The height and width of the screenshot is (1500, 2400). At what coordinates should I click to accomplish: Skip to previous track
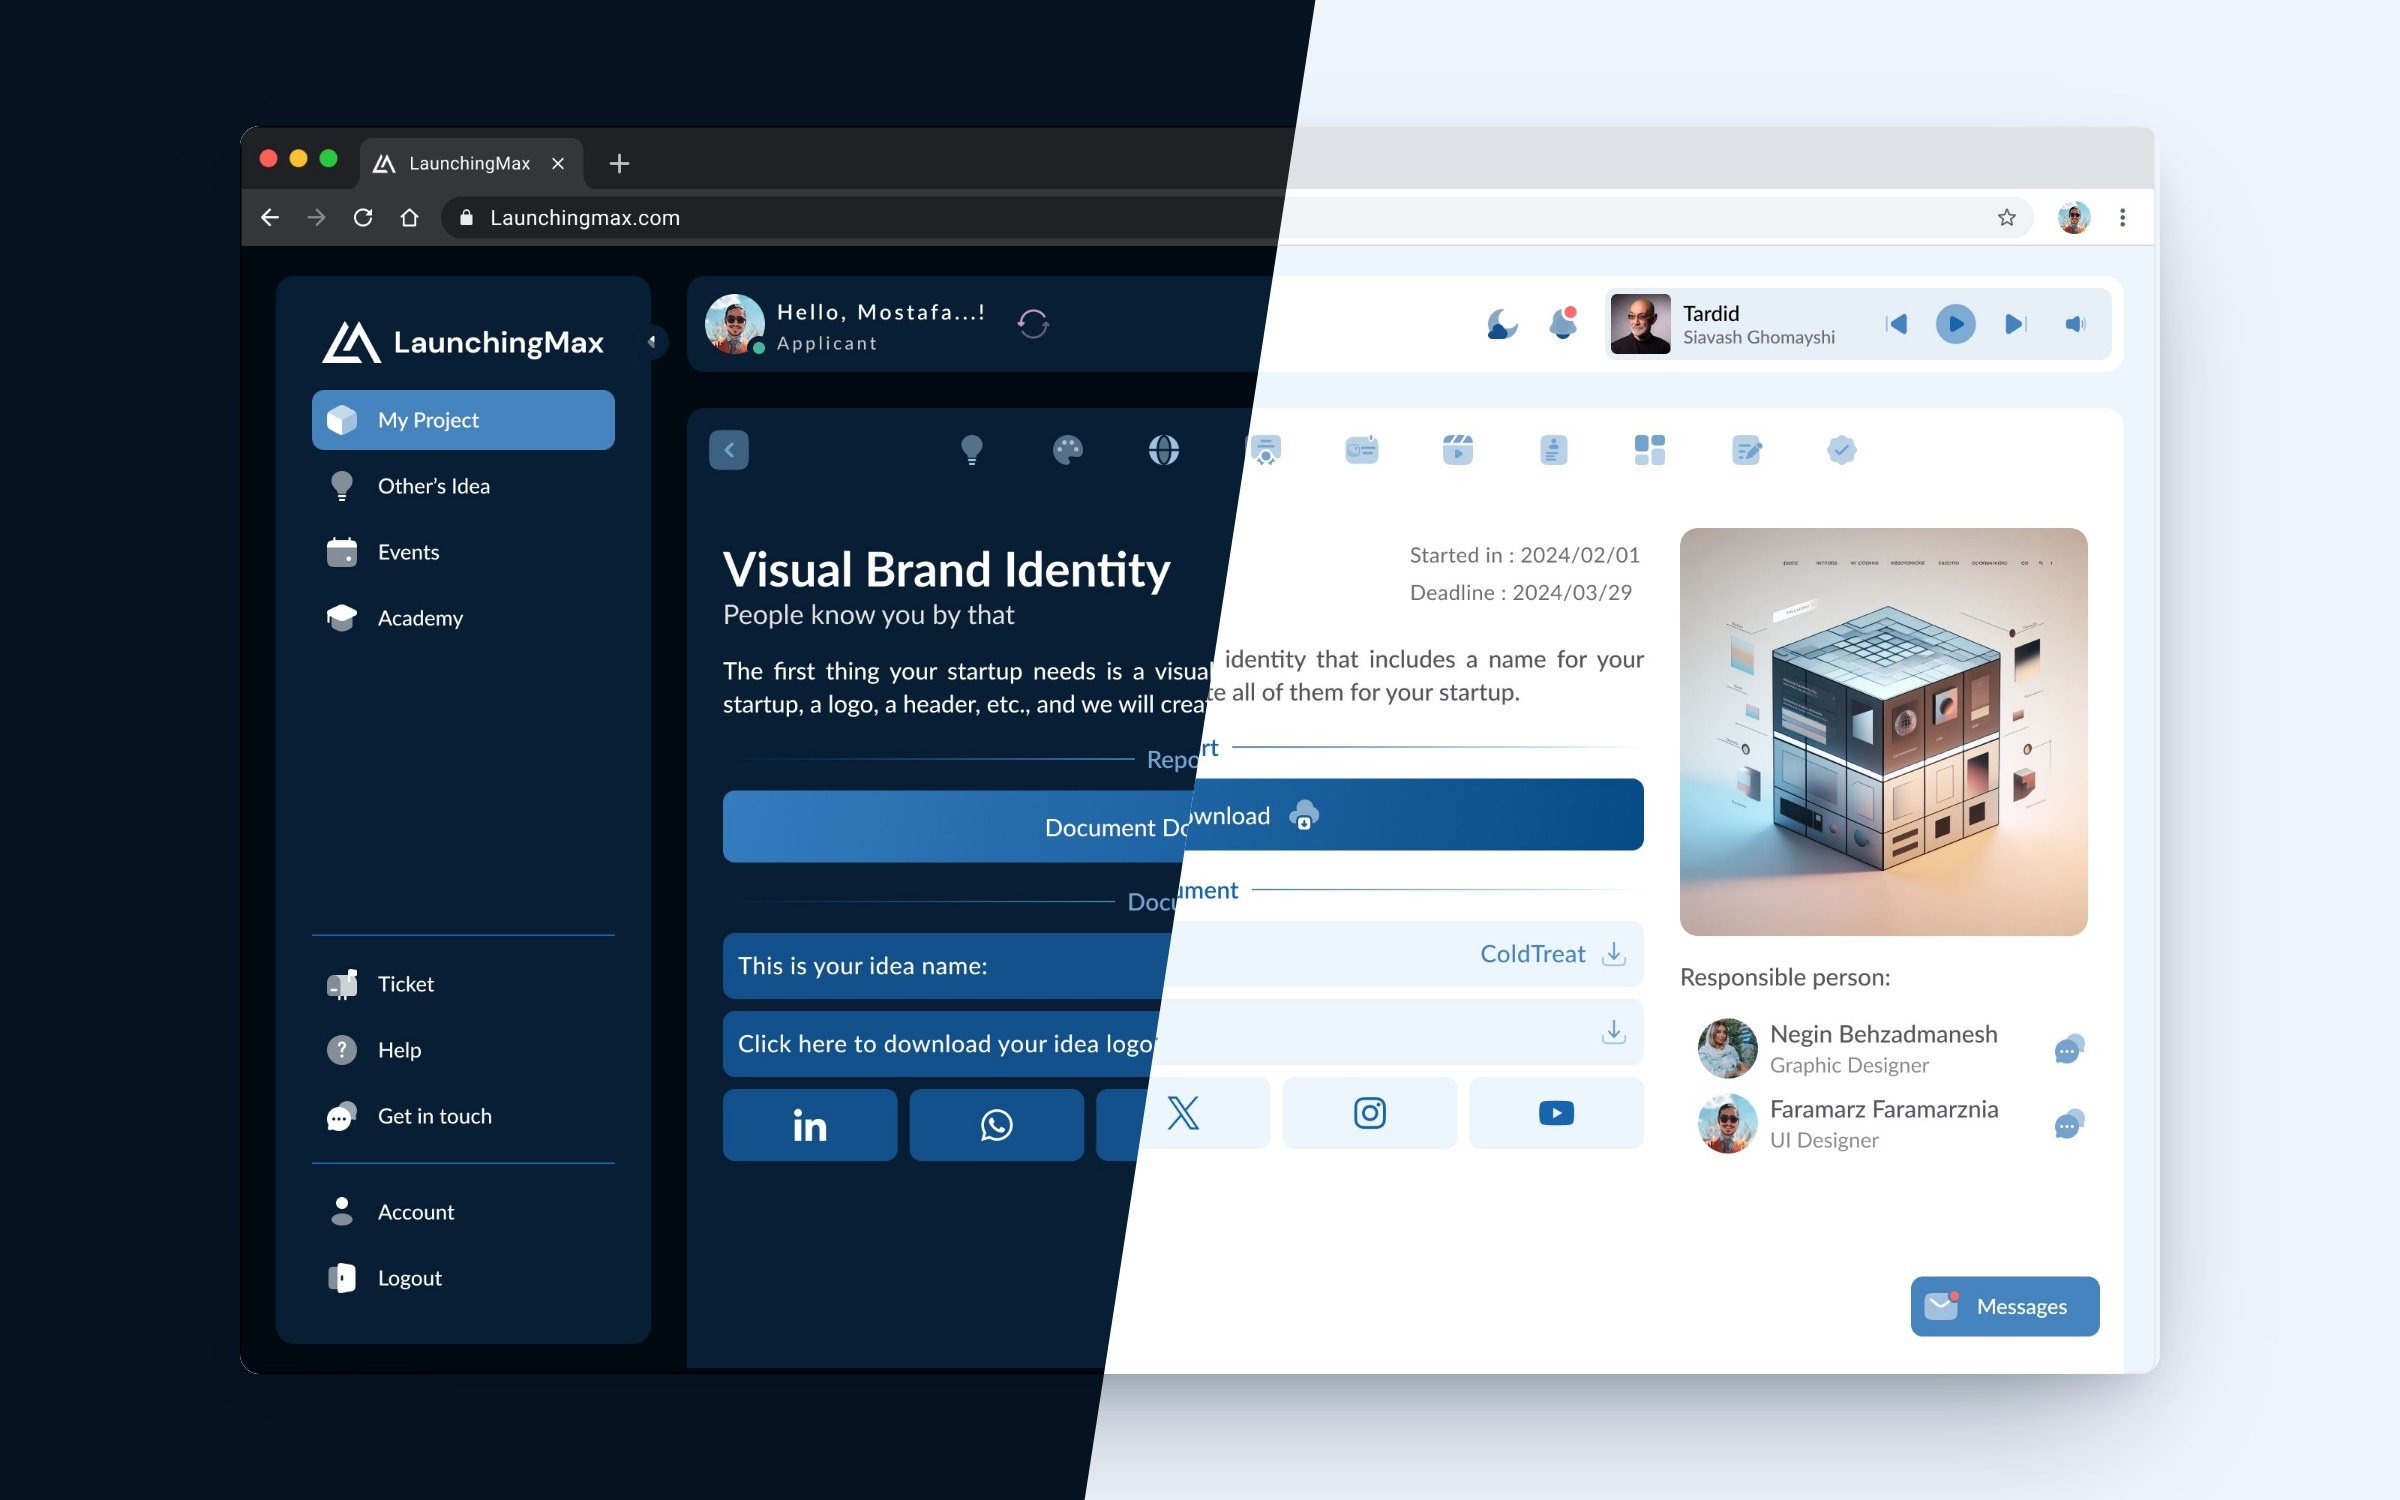(x=1896, y=324)
